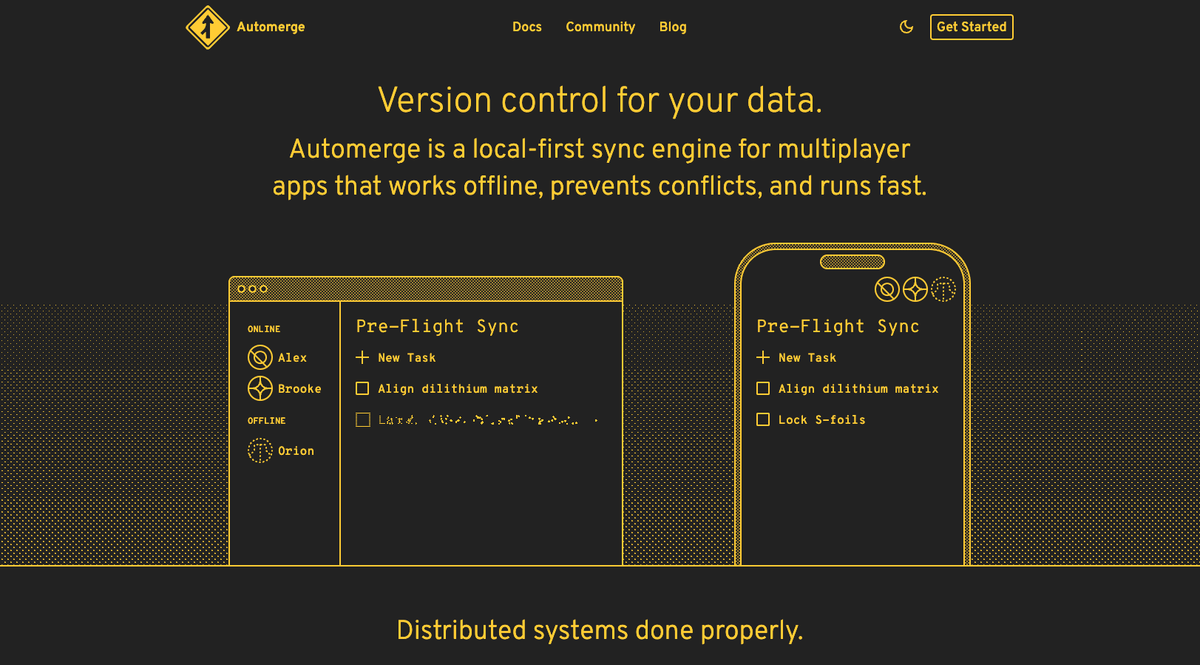
Task: Click the ONLINE section label in the sidebar
Action: coord(264,329)
